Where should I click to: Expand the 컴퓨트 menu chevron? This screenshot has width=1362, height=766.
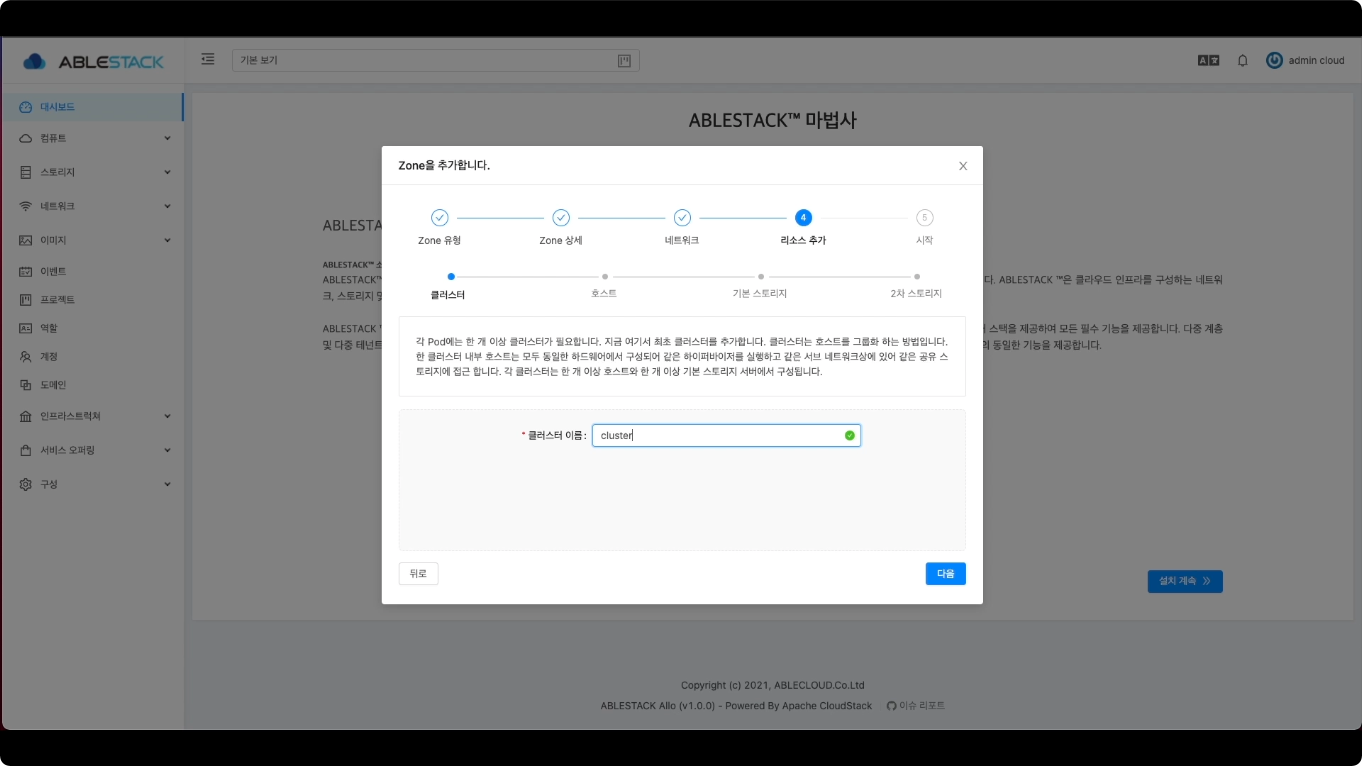pos(167,138)
